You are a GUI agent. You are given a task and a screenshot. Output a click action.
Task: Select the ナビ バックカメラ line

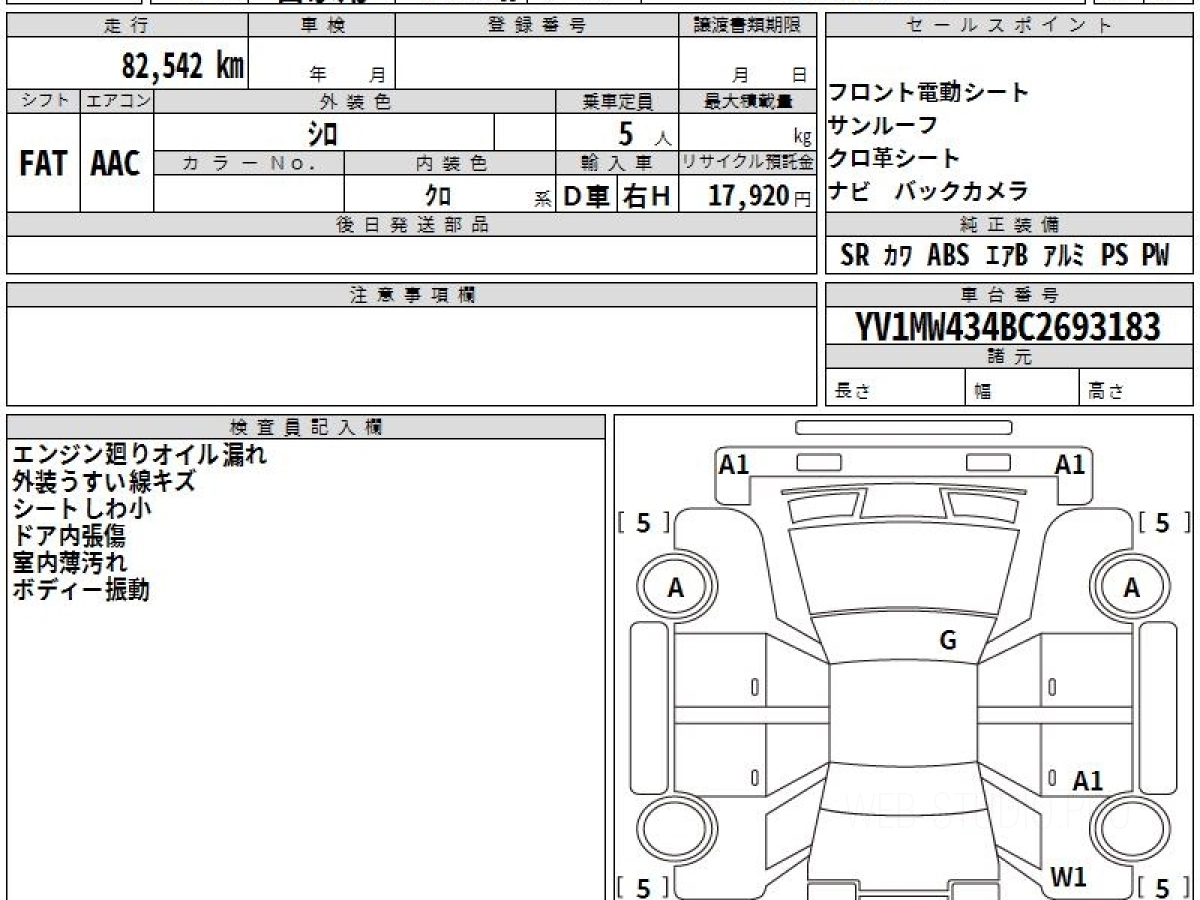(929, 191)
